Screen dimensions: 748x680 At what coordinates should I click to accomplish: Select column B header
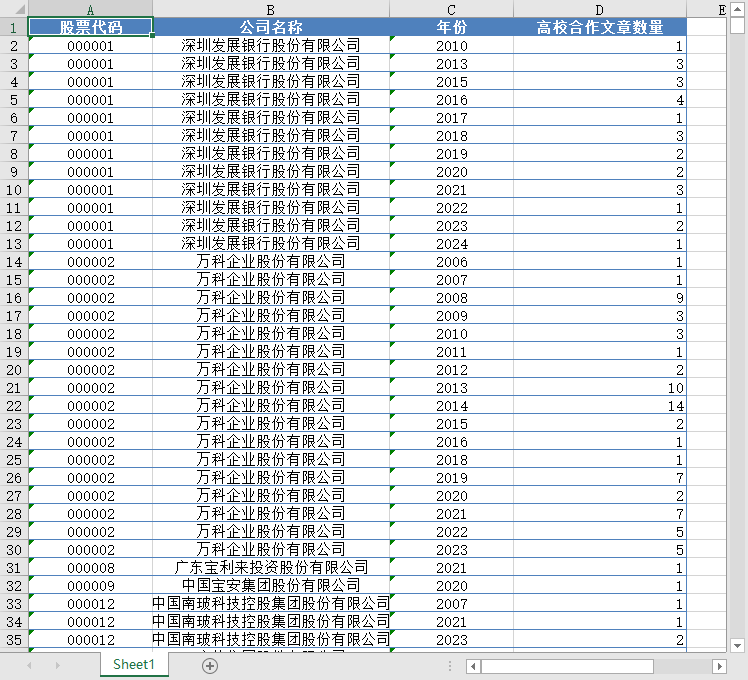coord(270,9)
